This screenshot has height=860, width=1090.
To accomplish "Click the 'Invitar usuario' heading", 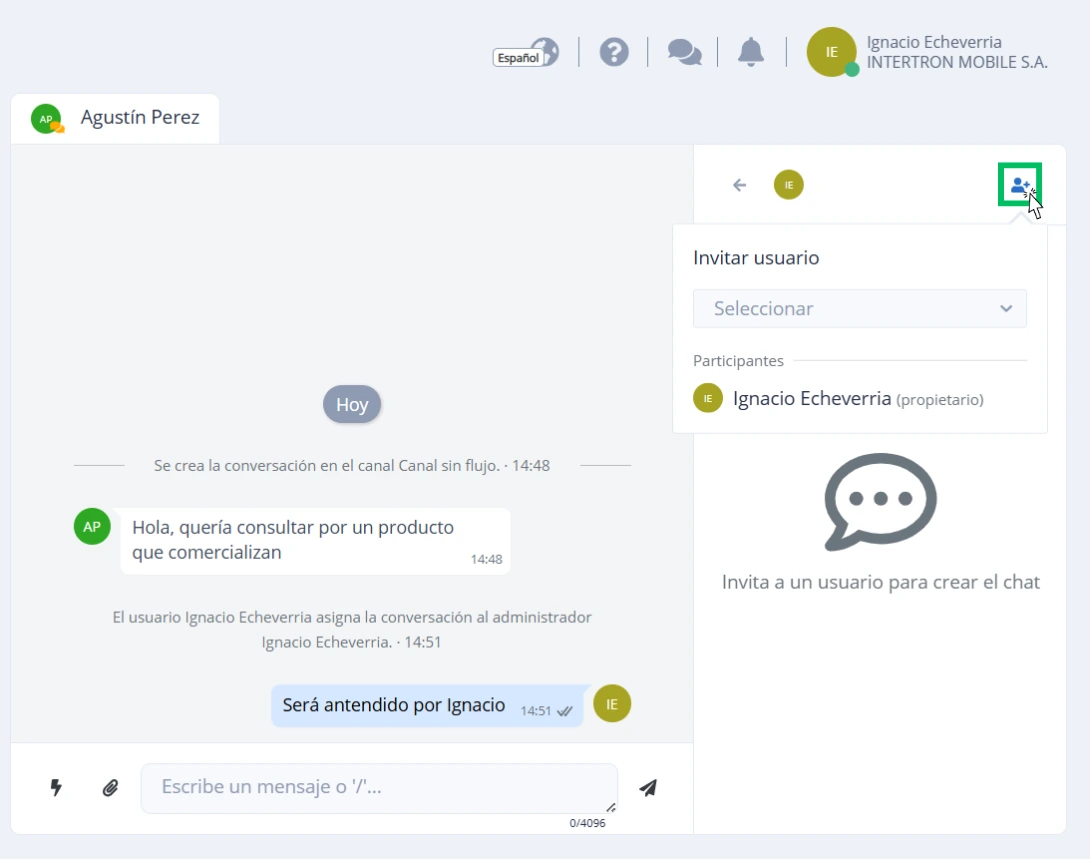I will 756,258.
